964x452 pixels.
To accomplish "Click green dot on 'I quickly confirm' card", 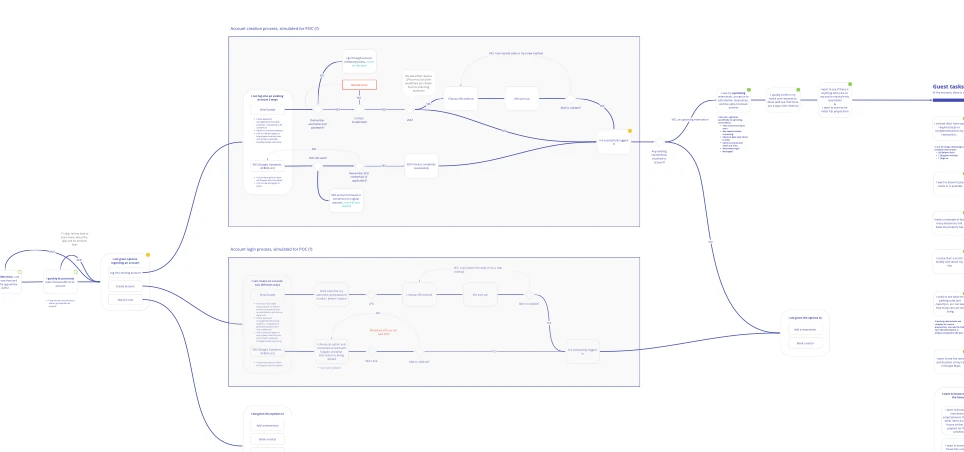I will pos(799,90).
